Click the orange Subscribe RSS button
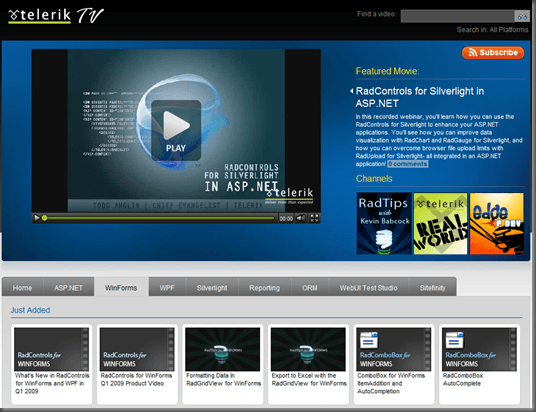Screen dimensions: 536x412 point(493,53)
